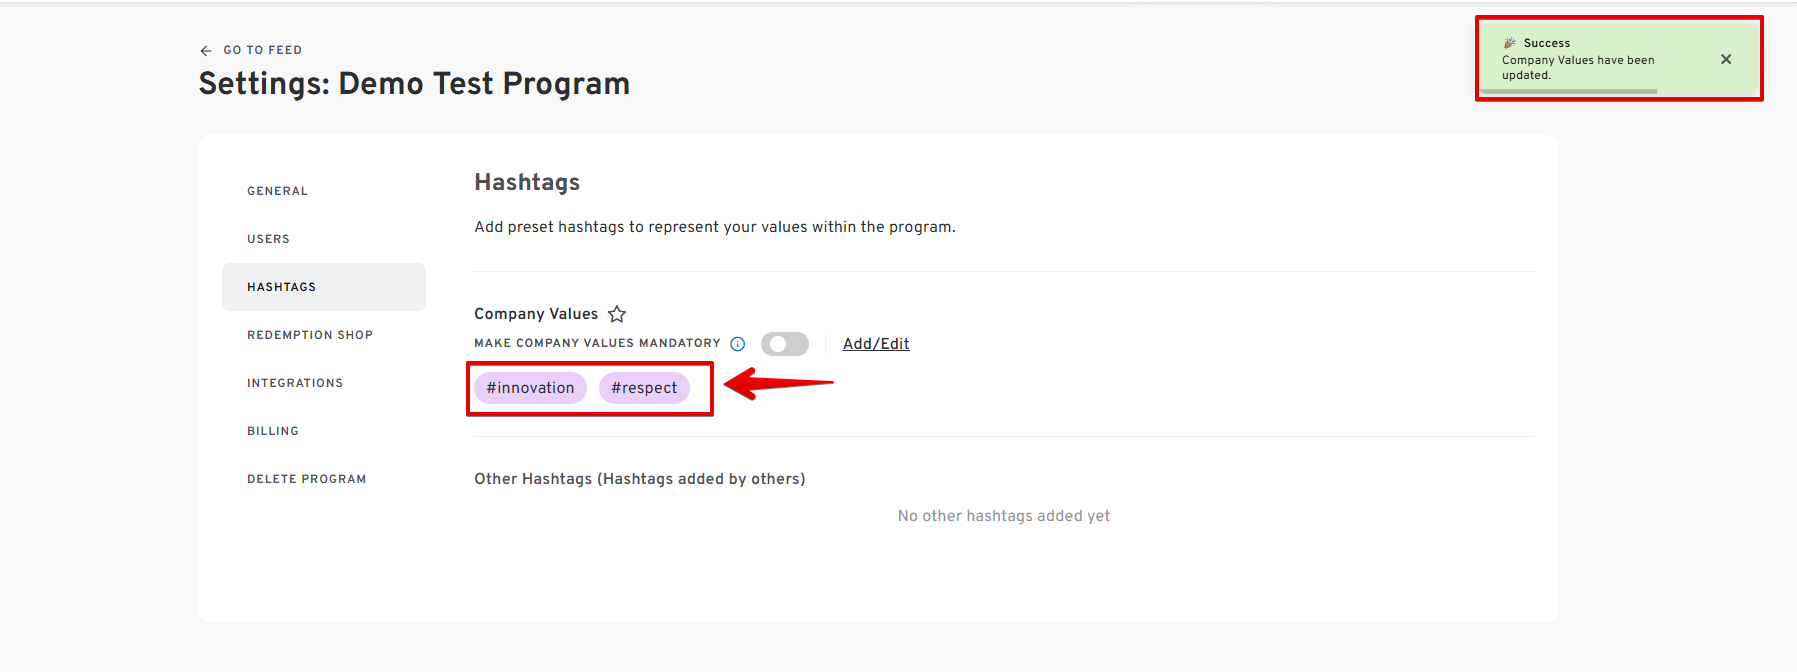Screen dimensions: 1797x672
Task: Click the Company Values have been updated message
Action: [1577, 67]
